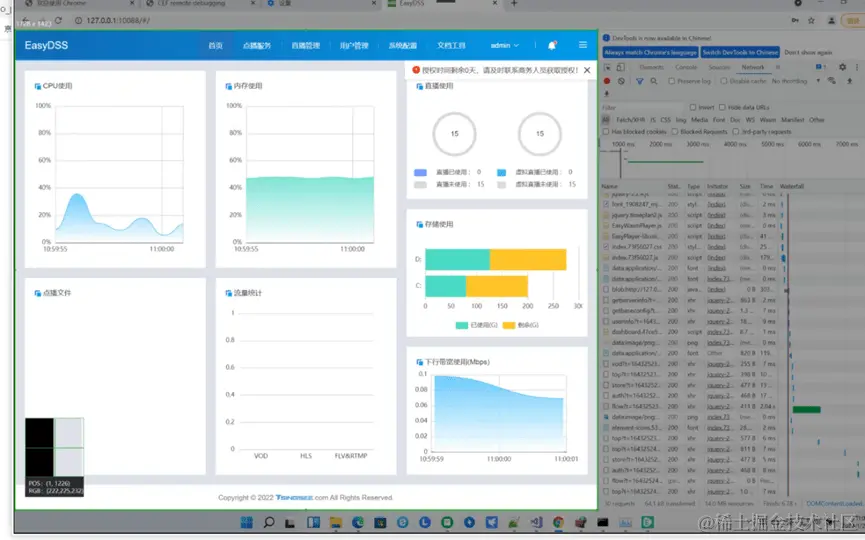Clear the network log with the clear icon
865x540 pixels.
[621, 81]
